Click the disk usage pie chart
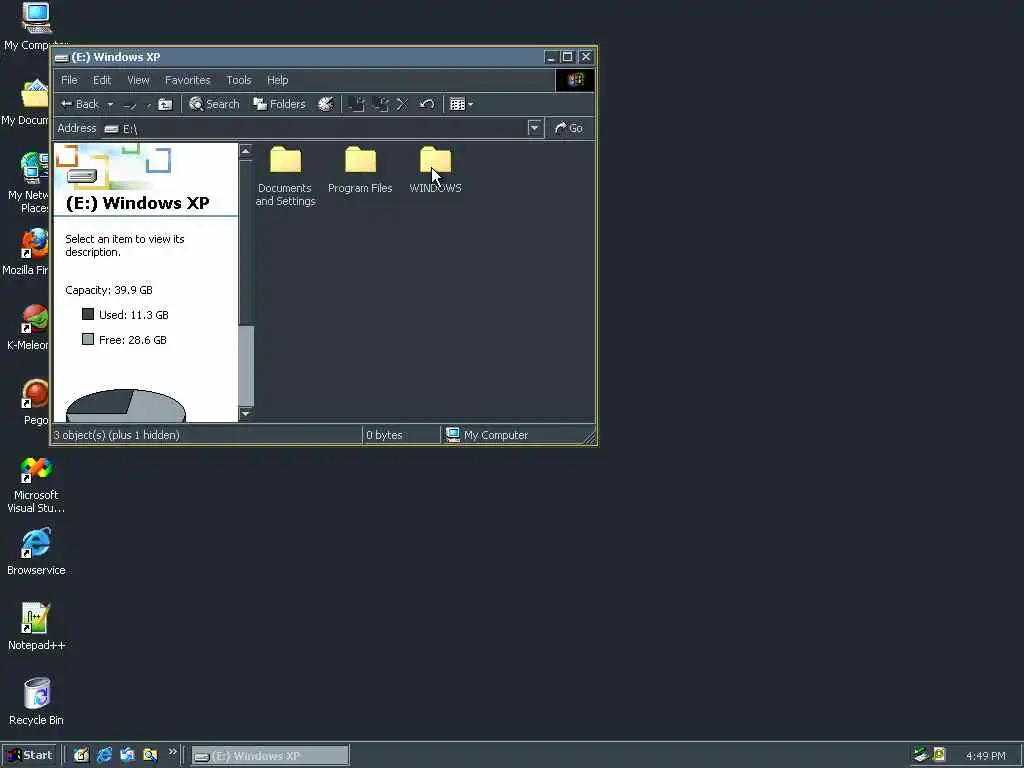1024x768 pixels. coord(126,406)
